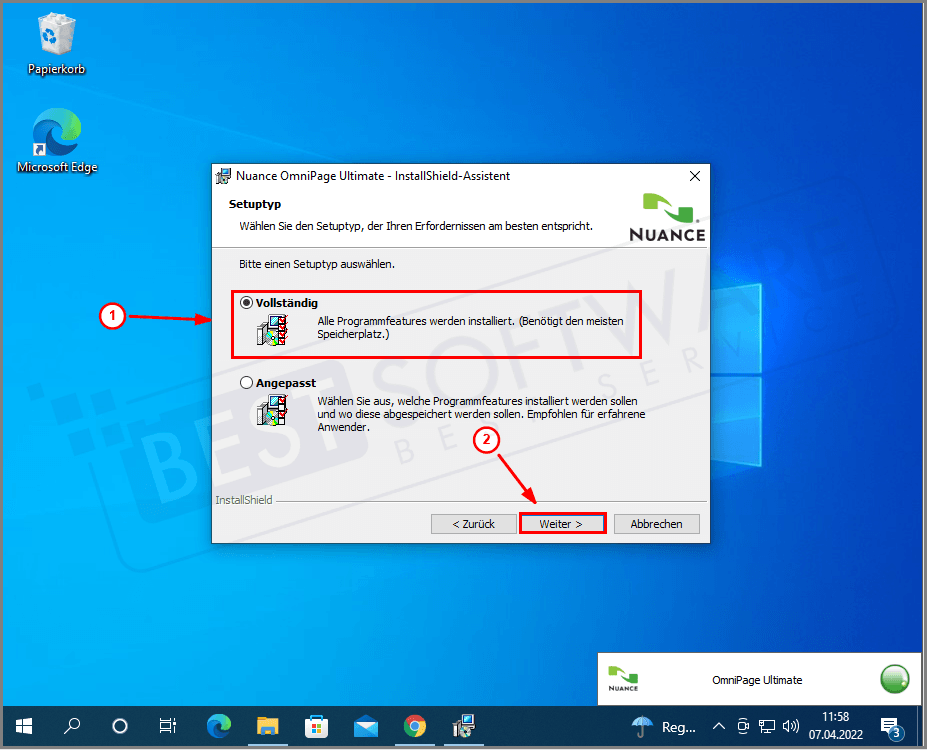Open the Papierkorb on the desktop
This screenshot has width=927, height=750.
pos(55,42)
